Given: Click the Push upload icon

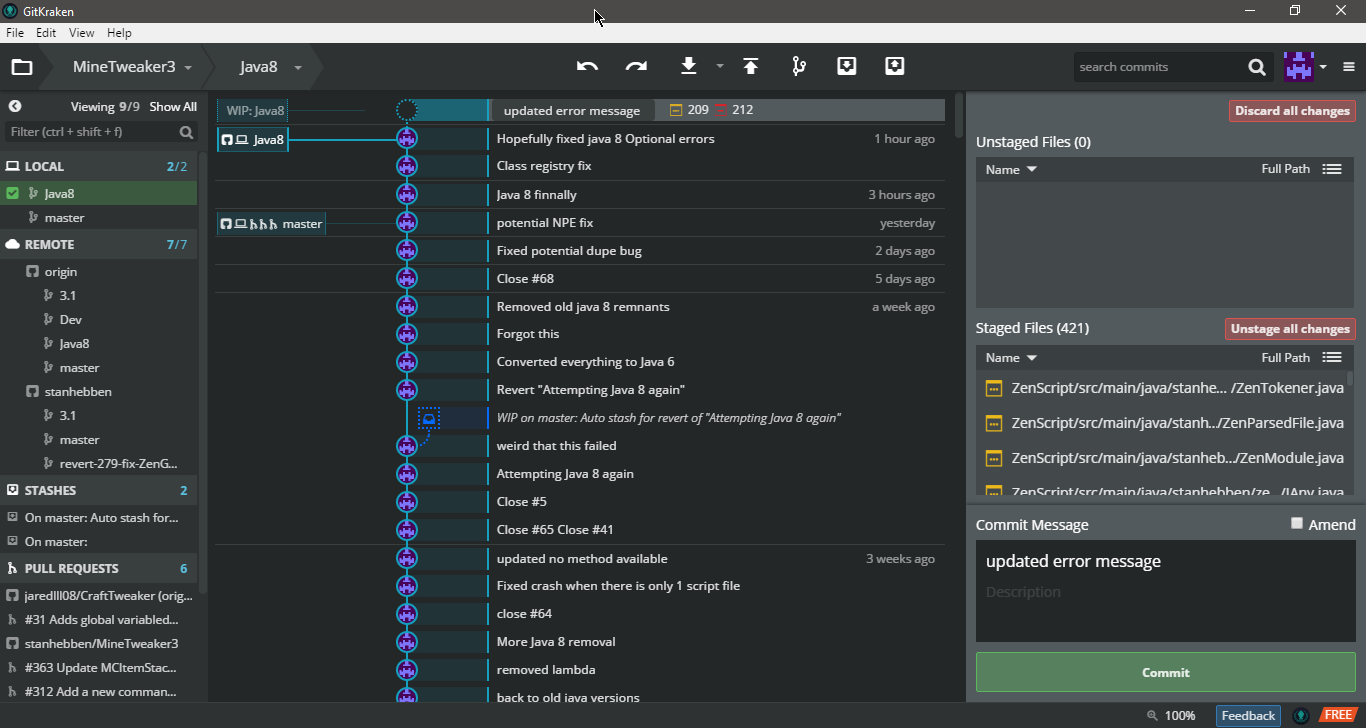Looking at the screenshot, I should click(750, 67).
